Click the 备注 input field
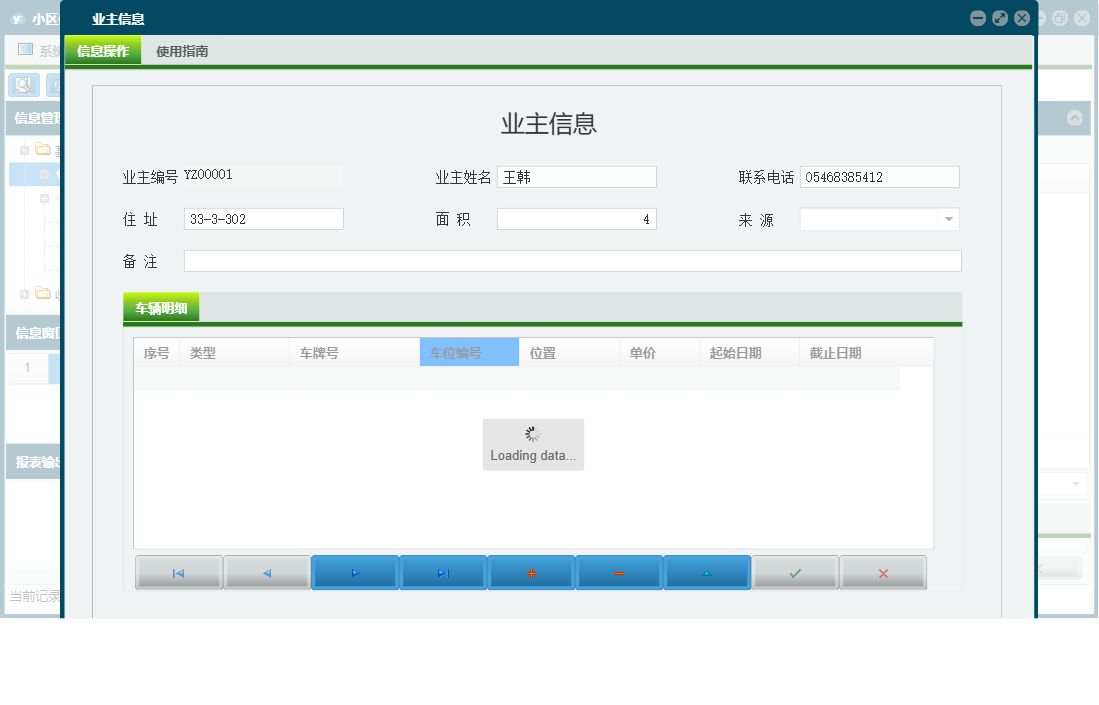This screenshot has height=705, width=1099. pyautogui.click(x=572, y=260)
